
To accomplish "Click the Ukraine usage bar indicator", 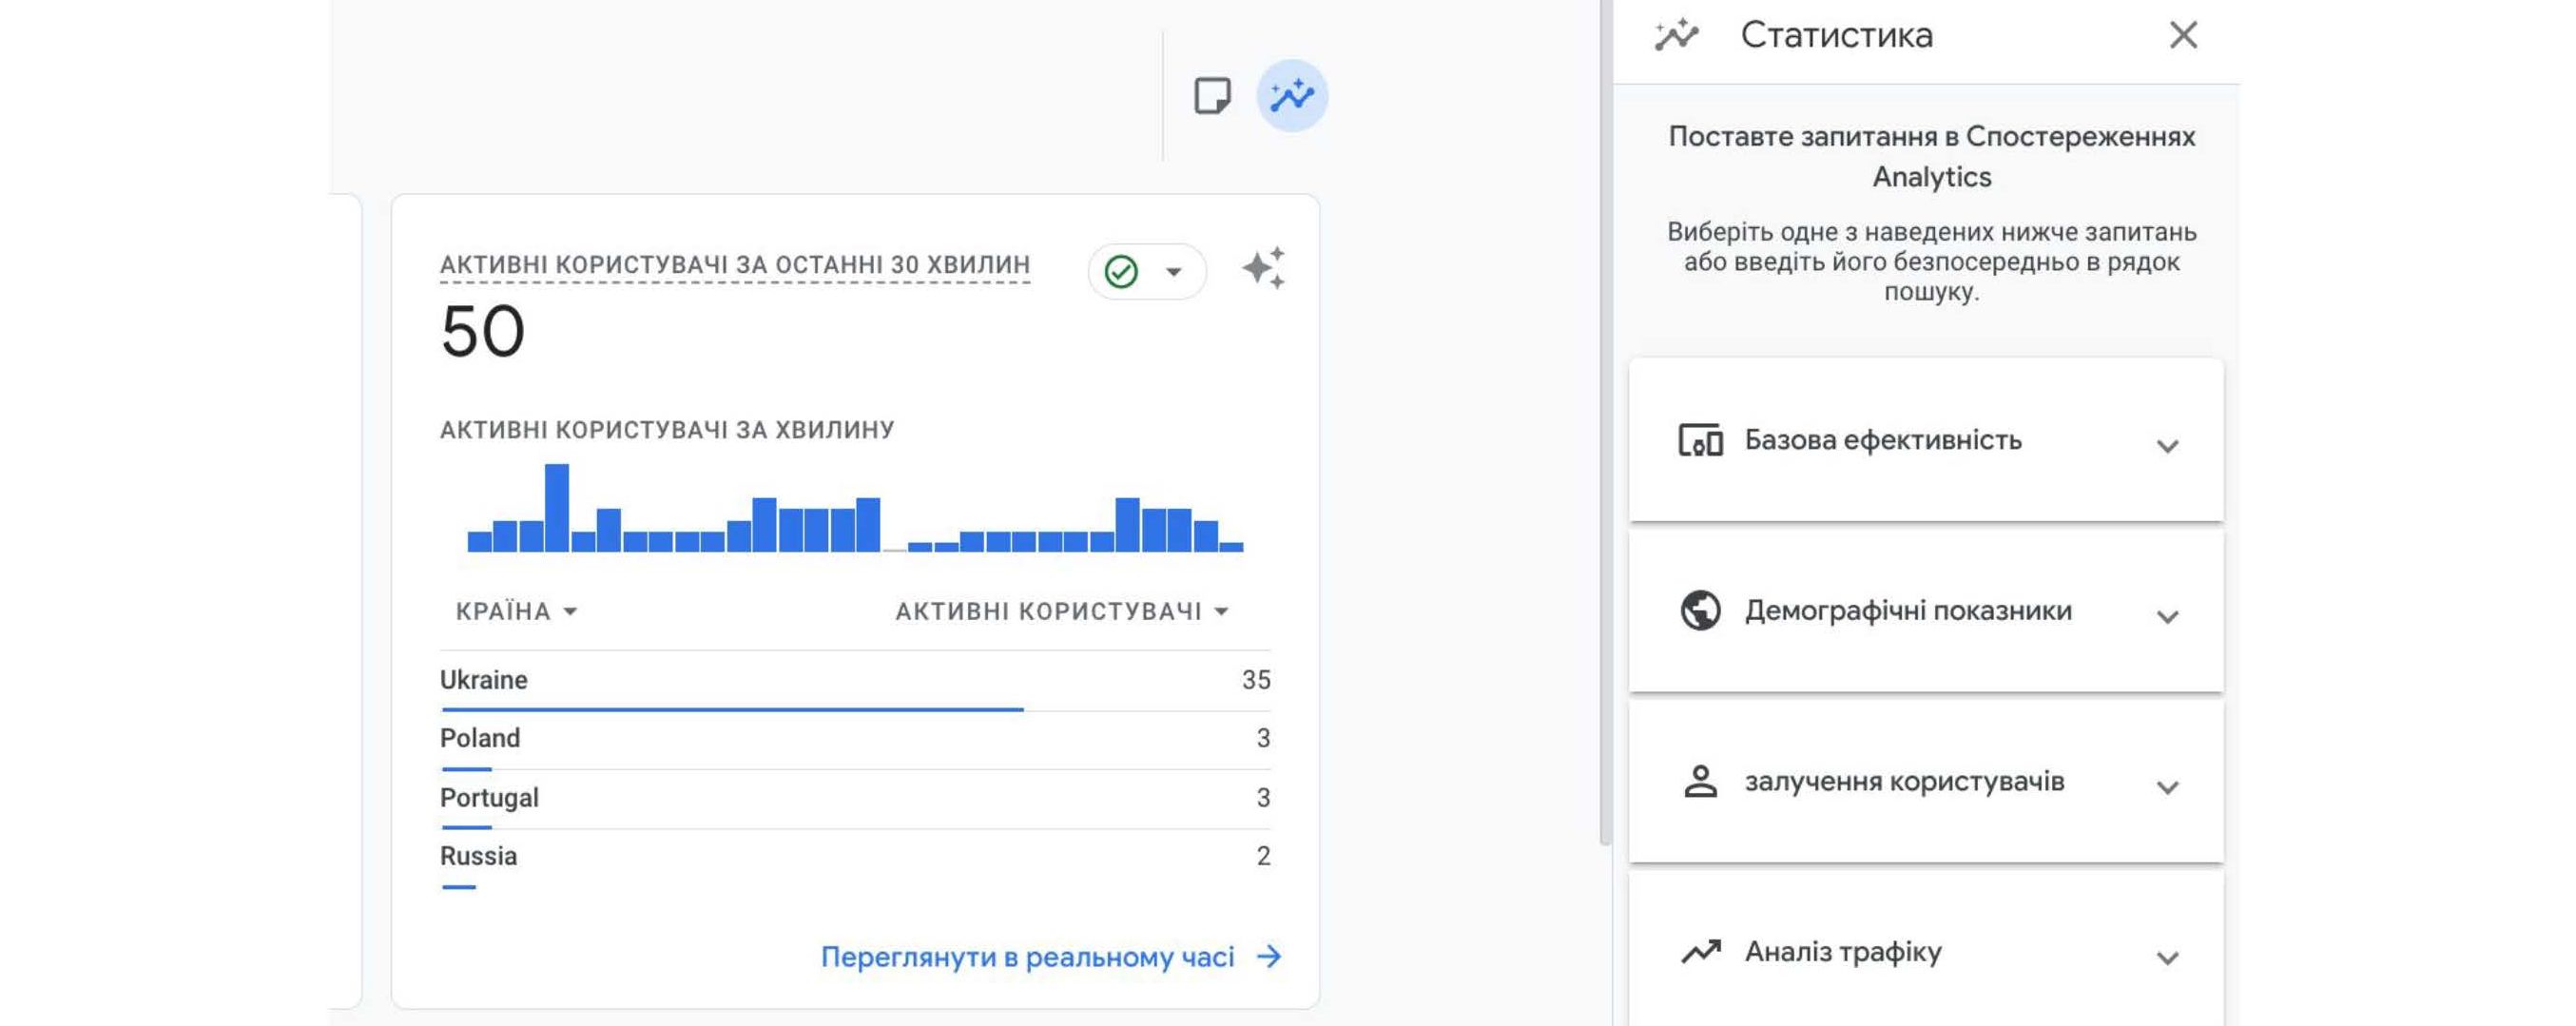I will (x=731, y=709).
